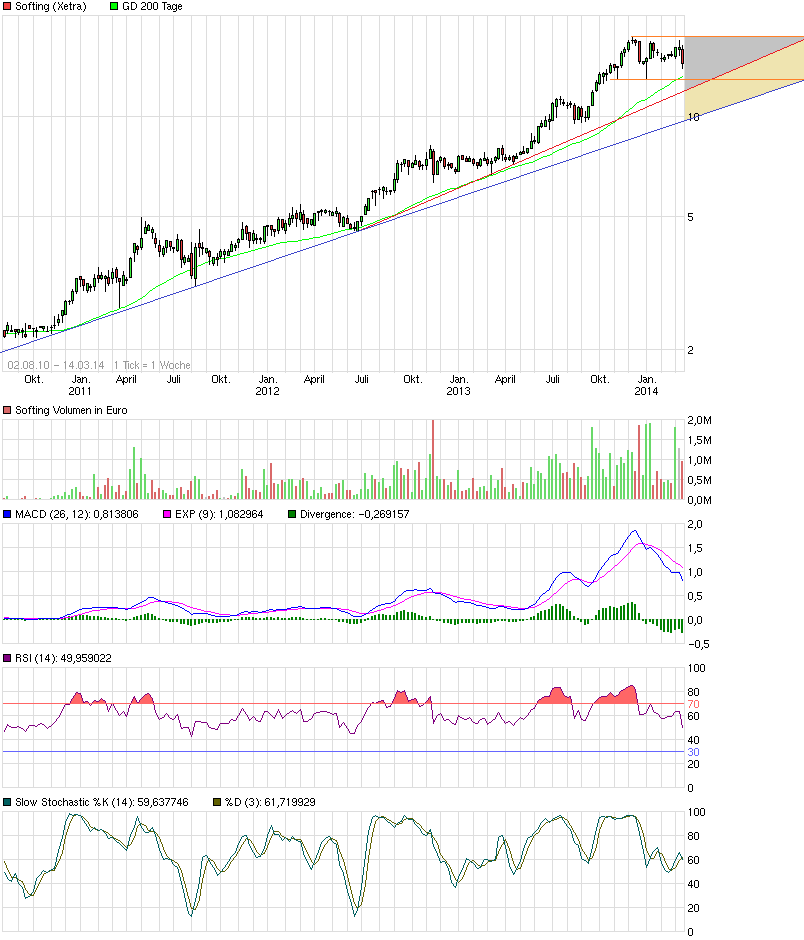This screenshot has width=804, height=940.
Task: Click the 1,5M volume axis label
Action: (x=700, y=441)
